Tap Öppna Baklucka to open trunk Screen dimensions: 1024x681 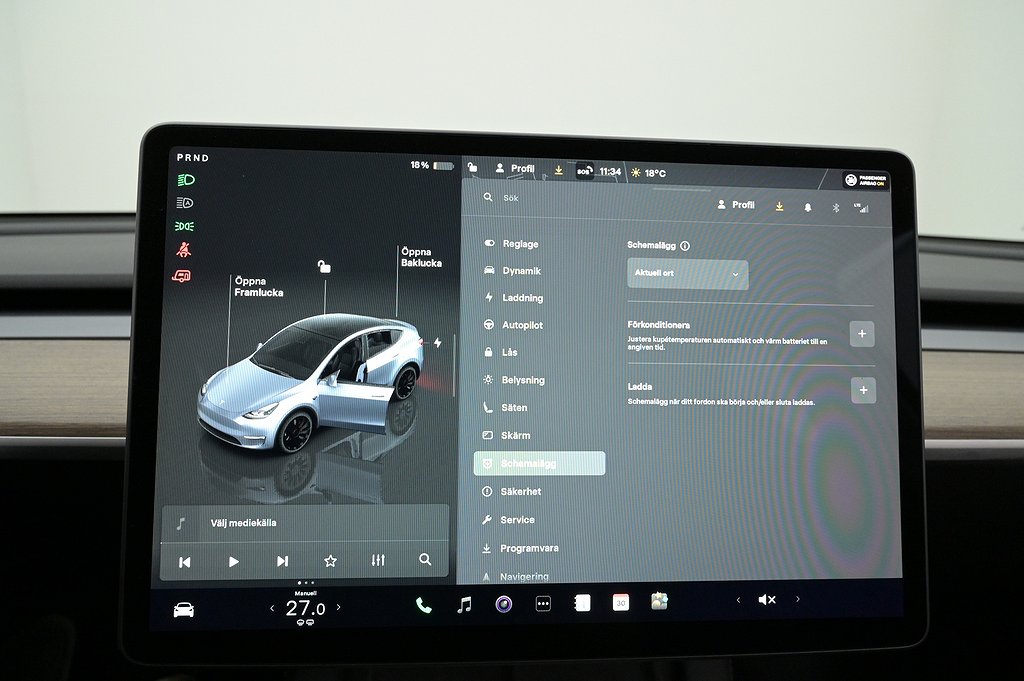tap(421, 257)
